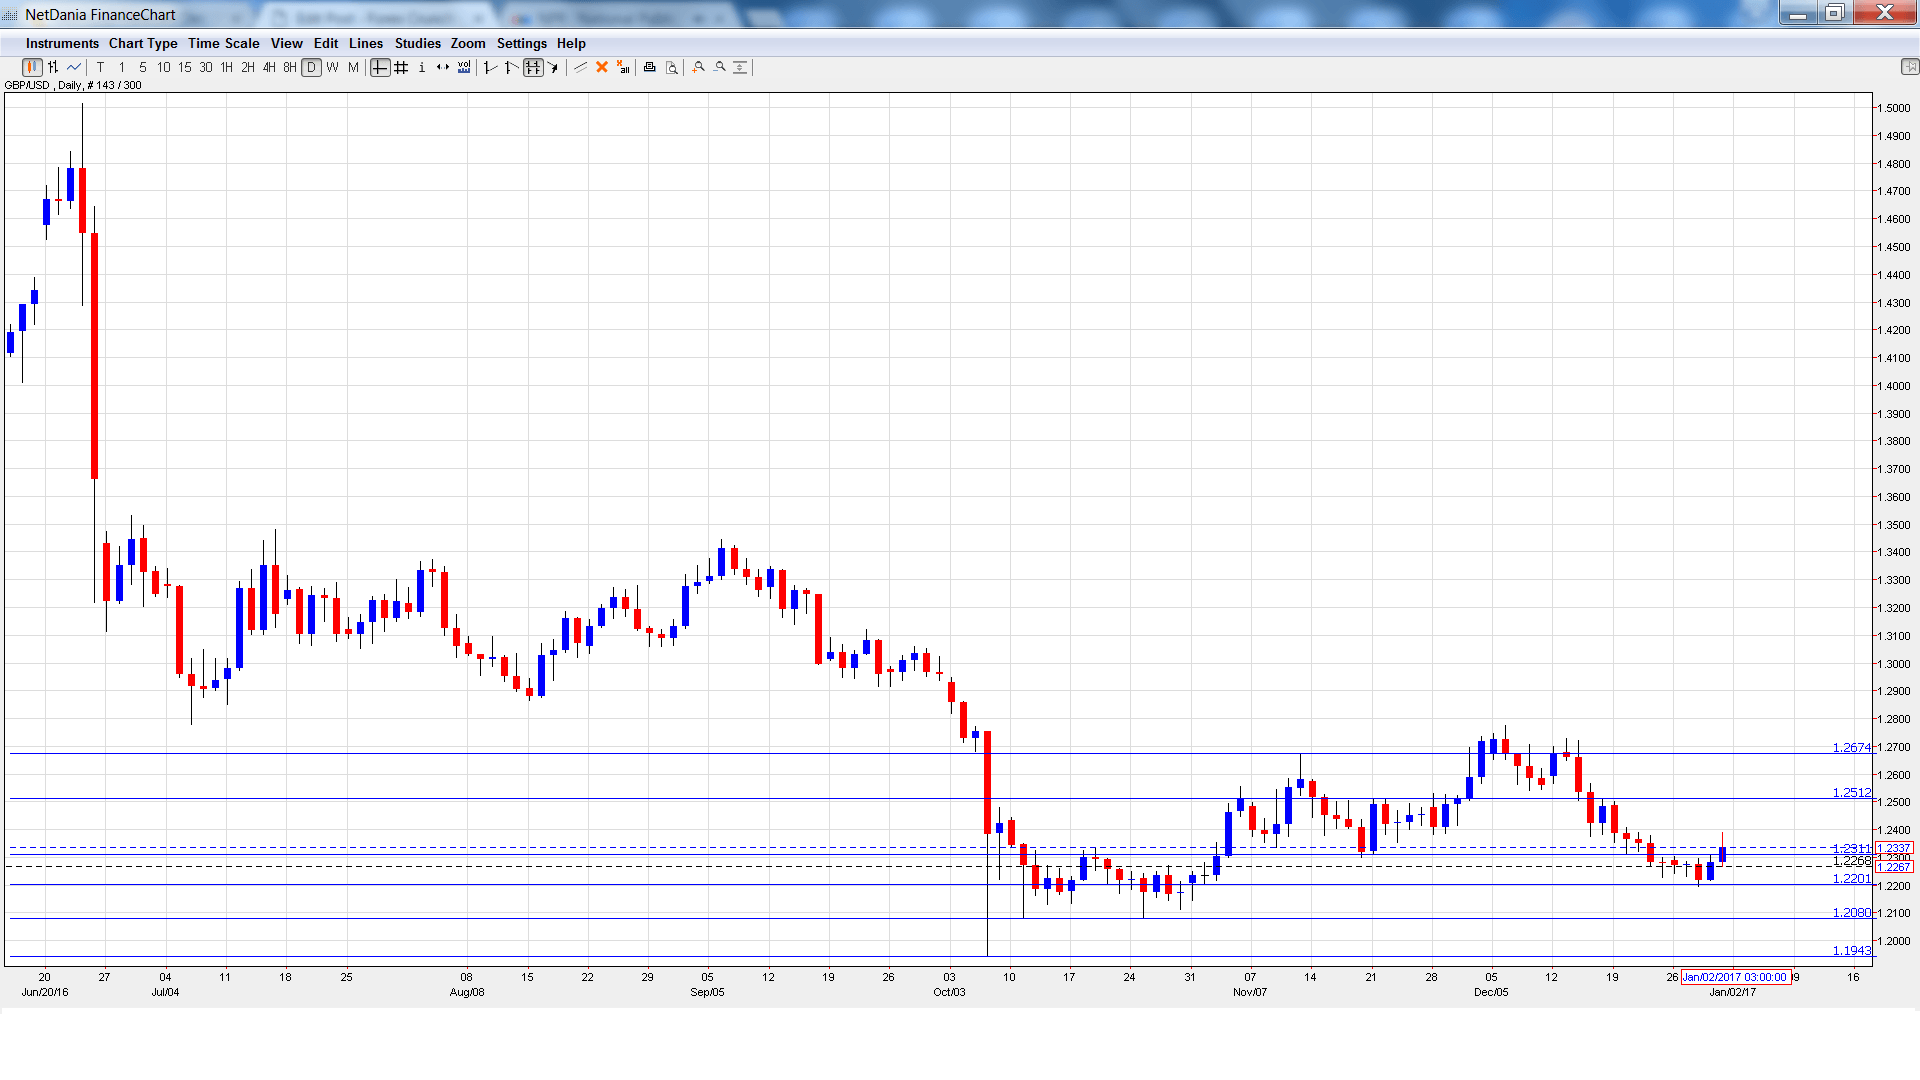The image size is (1920, 1080).
Task: Click the print chart icon
Action: click(650, 68)
